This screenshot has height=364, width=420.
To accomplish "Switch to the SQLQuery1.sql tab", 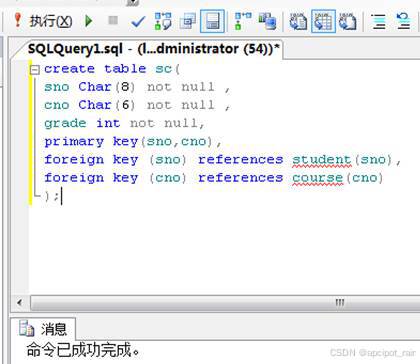I will [153, 49].
